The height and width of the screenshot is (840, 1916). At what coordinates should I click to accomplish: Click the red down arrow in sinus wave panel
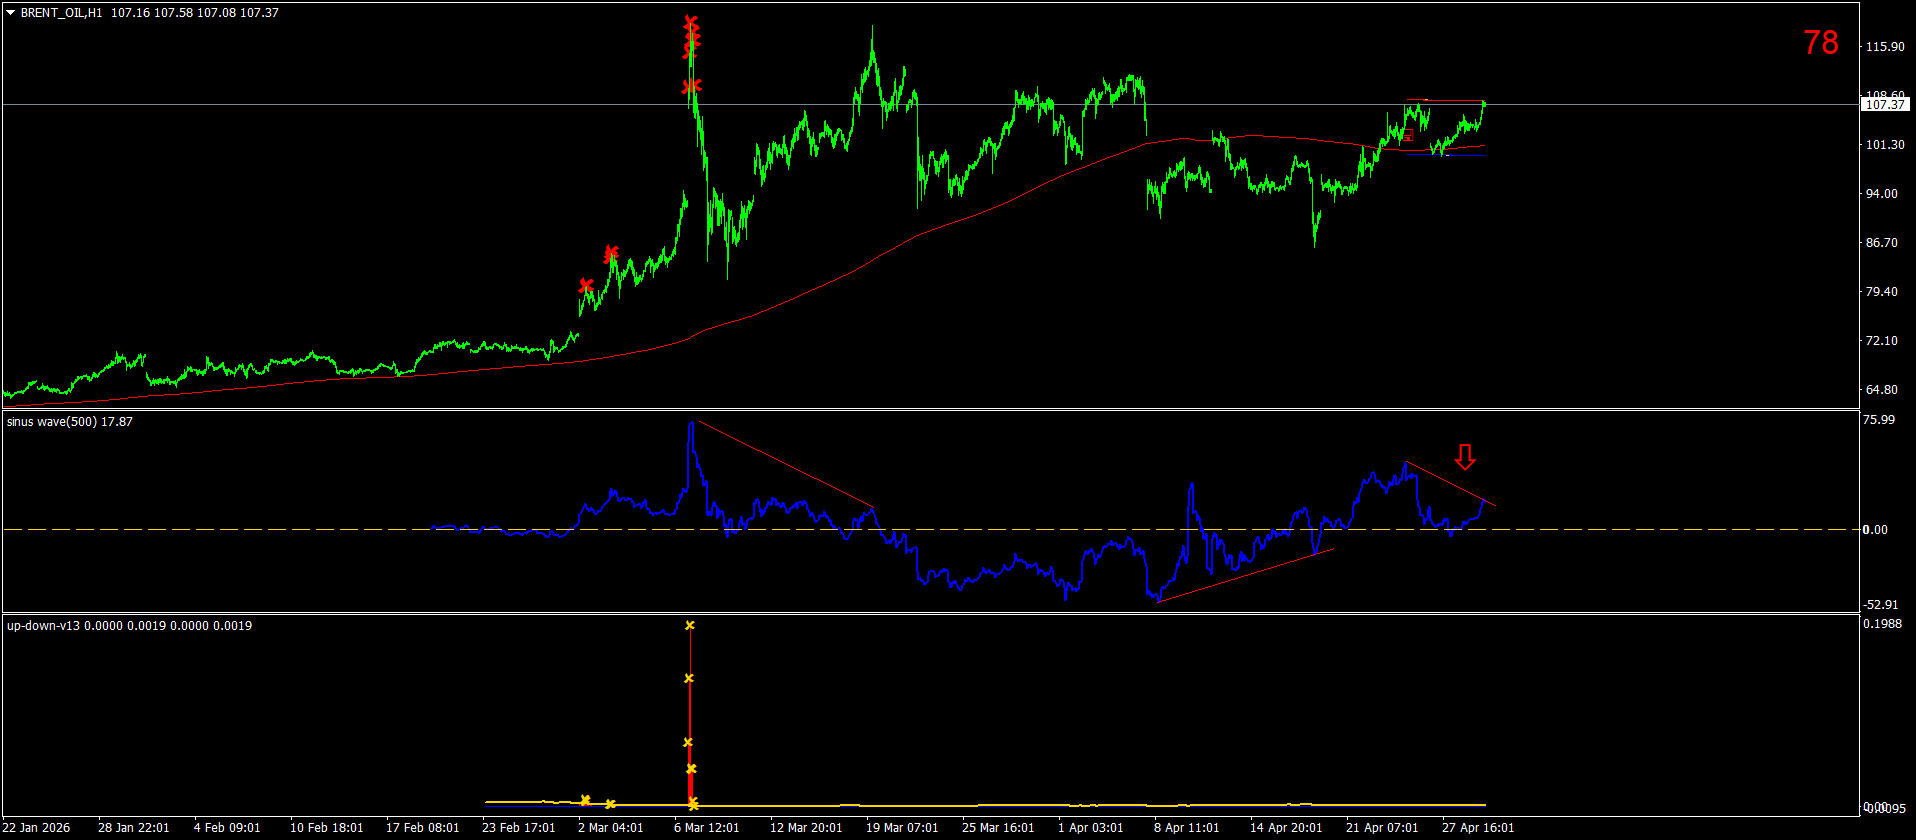click(x=1465, y=457)
